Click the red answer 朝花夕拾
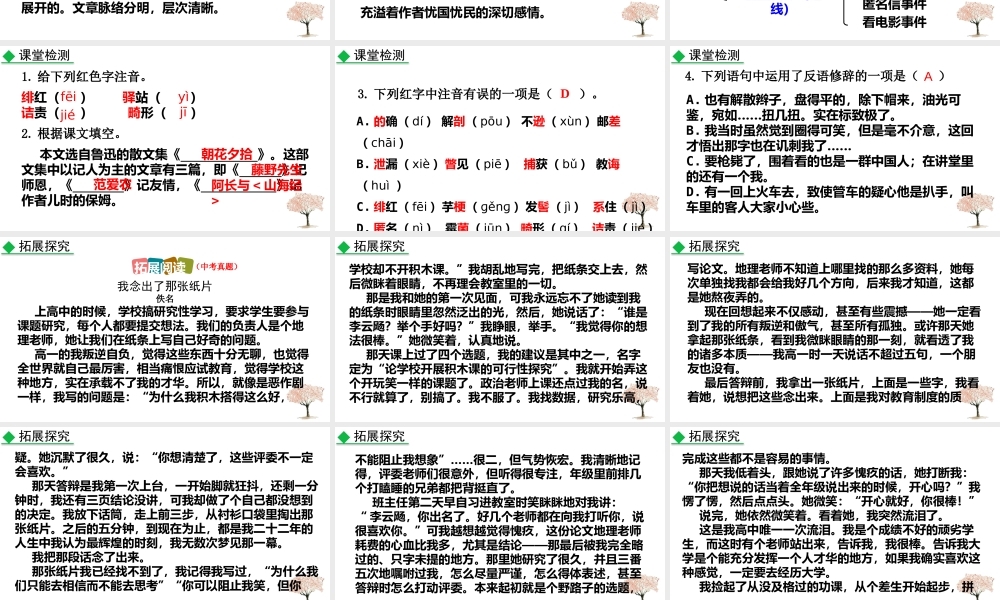 point(226,154)
